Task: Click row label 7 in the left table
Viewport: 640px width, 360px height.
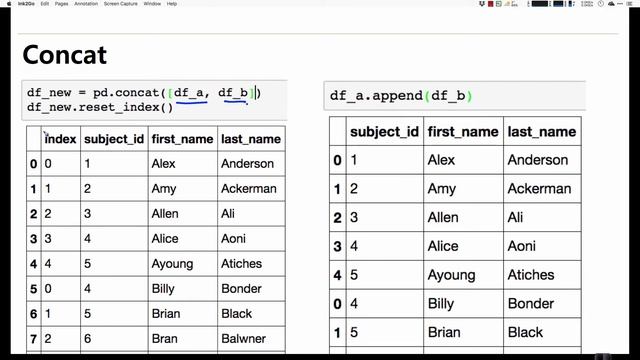Action: [33, 339]
